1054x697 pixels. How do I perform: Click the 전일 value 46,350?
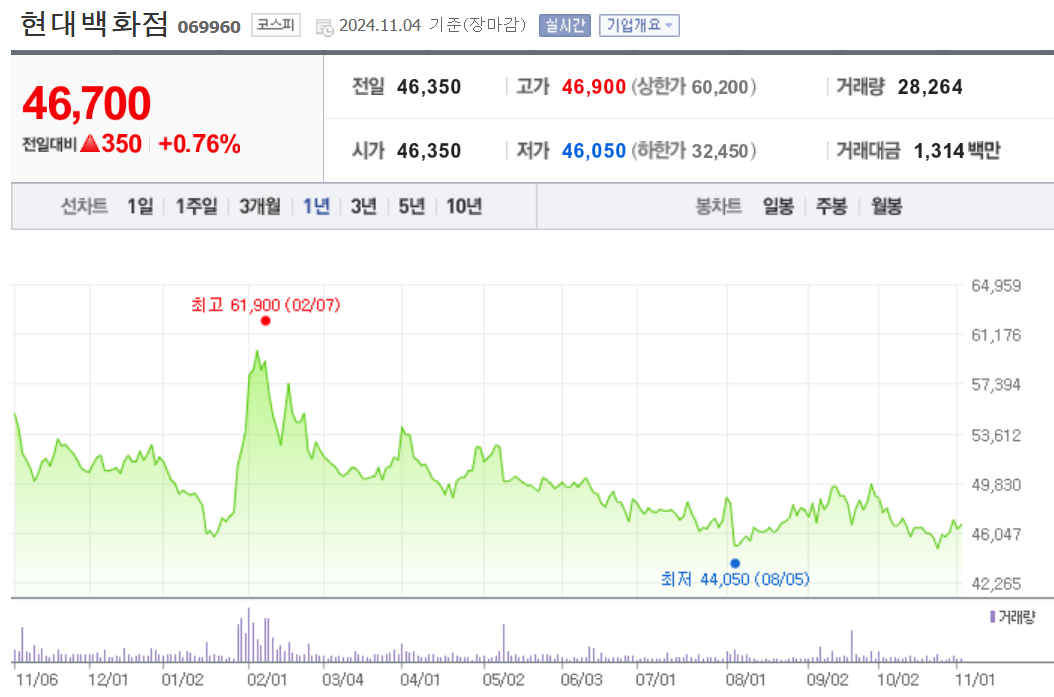tap(429, 87)
